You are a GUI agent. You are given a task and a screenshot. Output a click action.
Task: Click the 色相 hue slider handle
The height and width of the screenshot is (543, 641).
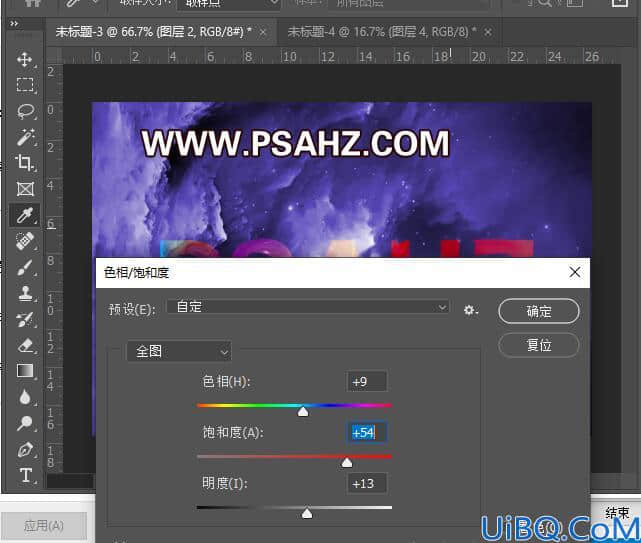(x=303, y=411)
